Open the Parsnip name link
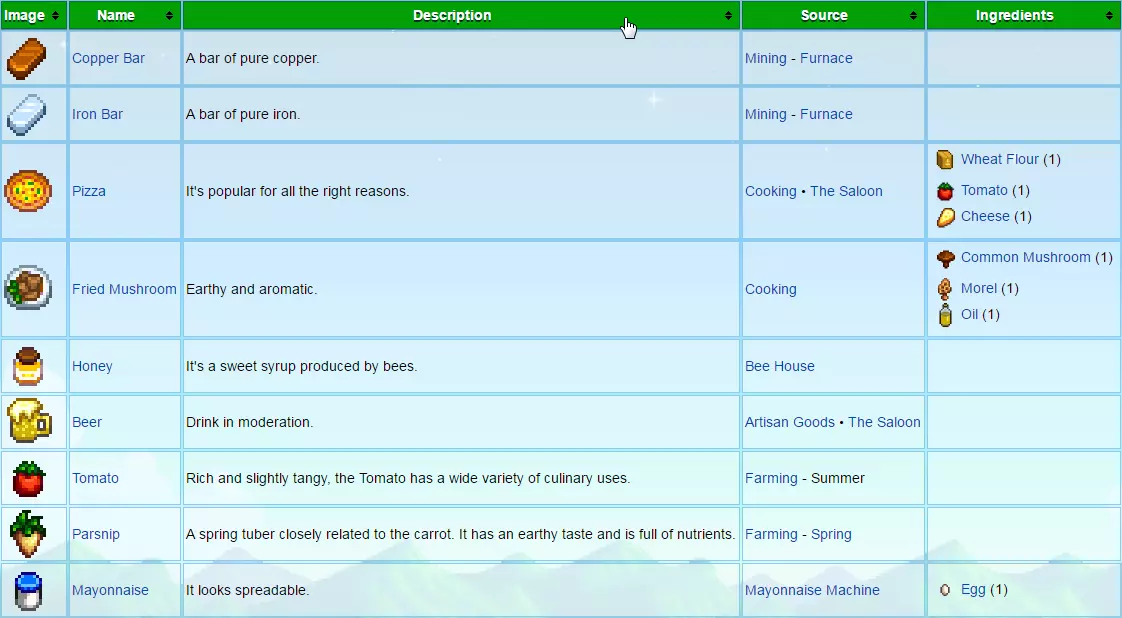The image size is (1122, 618). click(x=96, y=534)
